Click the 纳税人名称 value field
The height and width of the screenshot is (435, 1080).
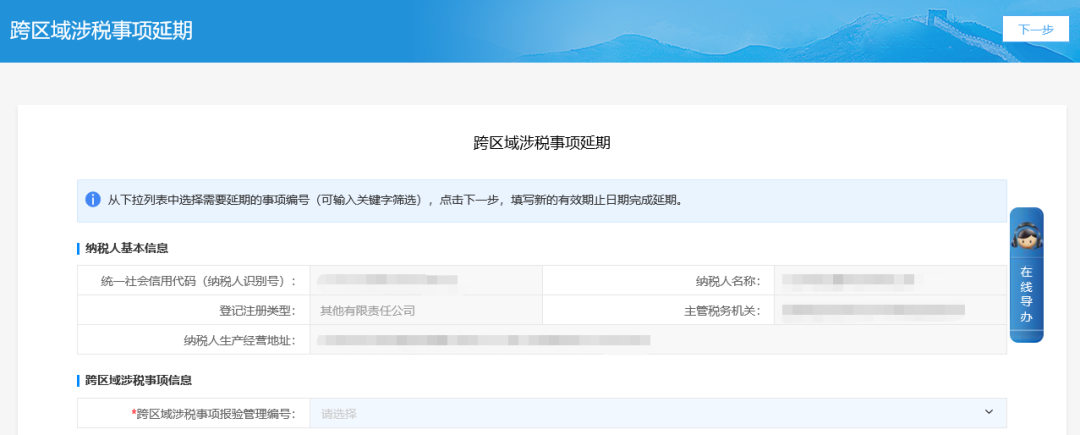point(890,281)
